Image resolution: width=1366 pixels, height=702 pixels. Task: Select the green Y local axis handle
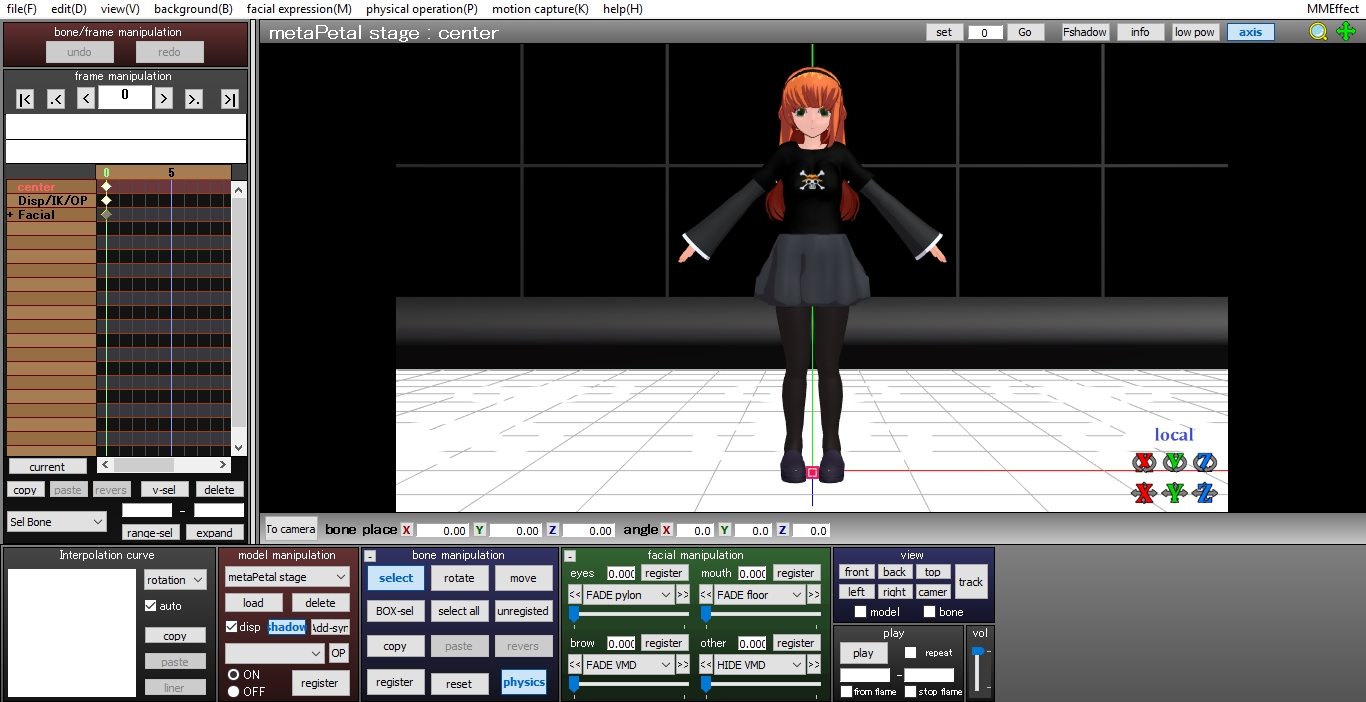[x=1175, y=462]
